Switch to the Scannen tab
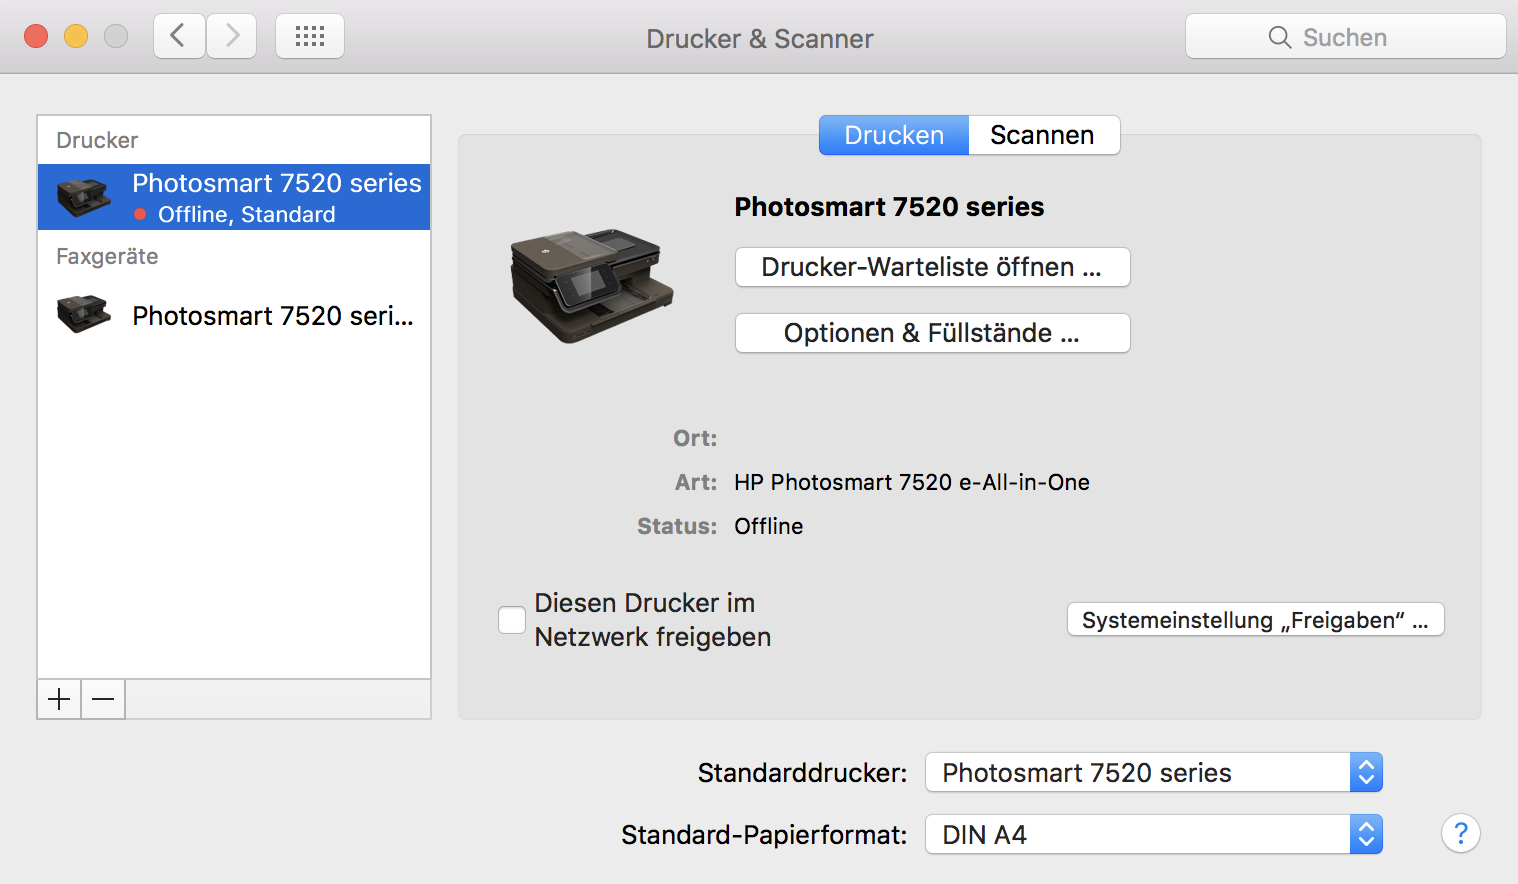The image size is (1518, 884). 1042,135
